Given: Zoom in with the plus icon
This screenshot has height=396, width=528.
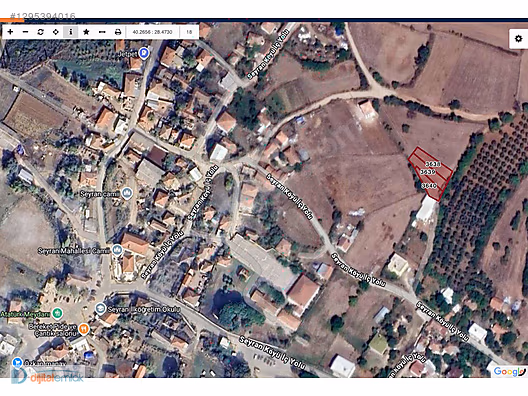Looking at the screenshot, I should tap(10, 32).
